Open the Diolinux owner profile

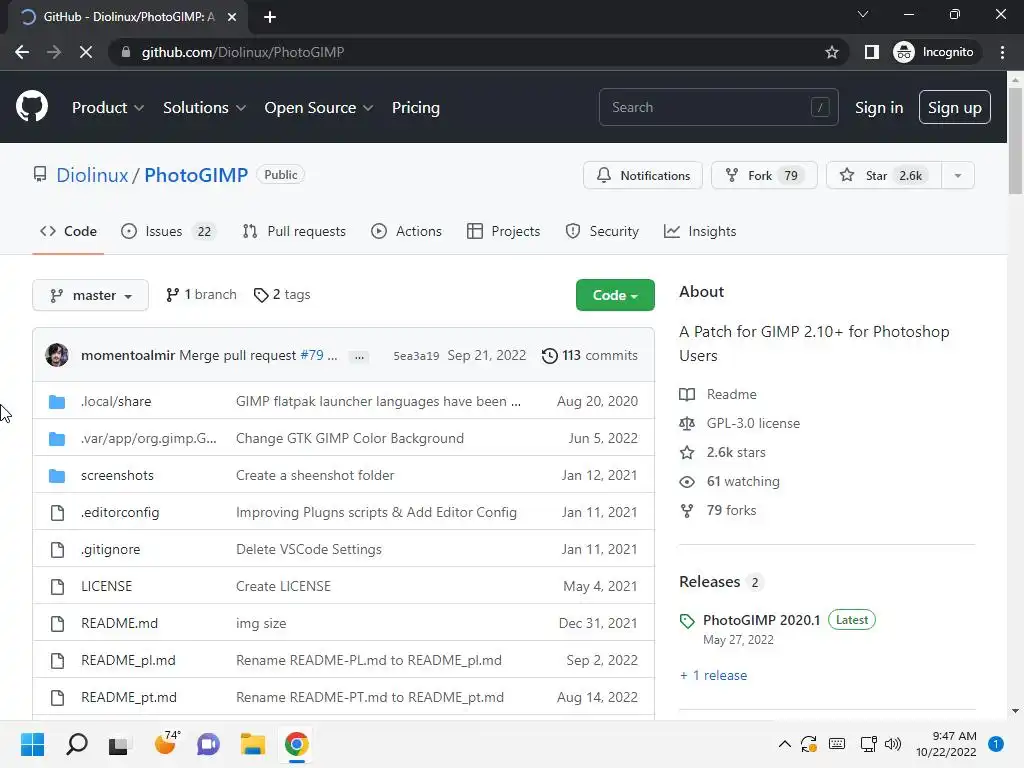click(x=92, y=175)
